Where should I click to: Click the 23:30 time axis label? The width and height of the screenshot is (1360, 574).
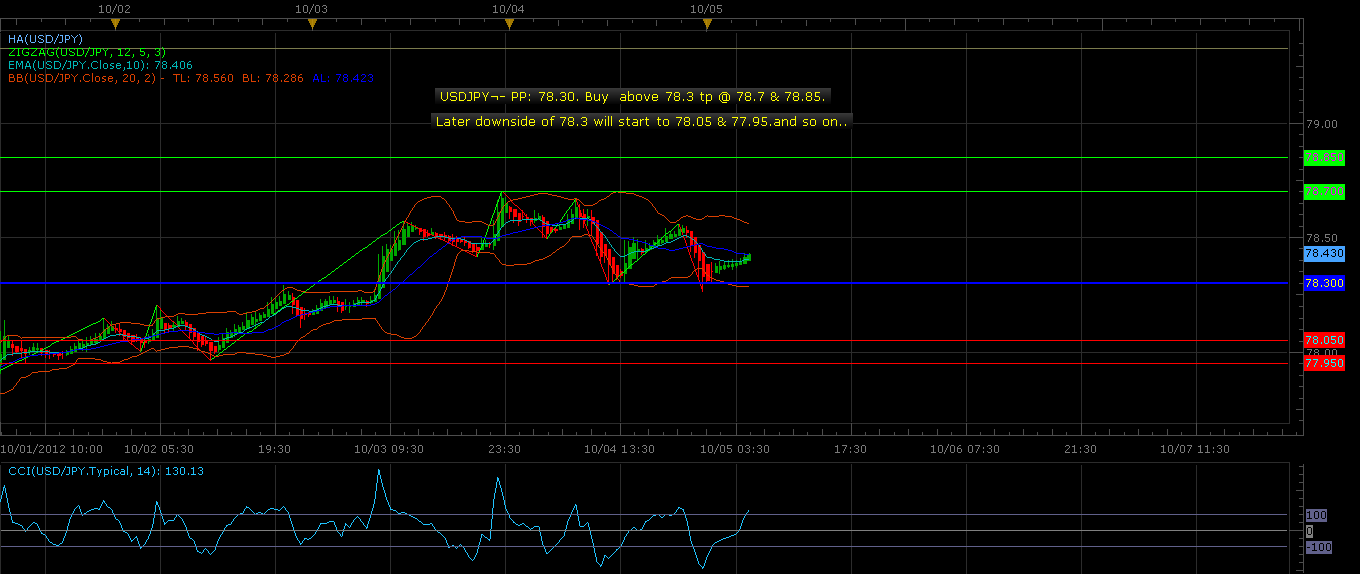point(504,449)
